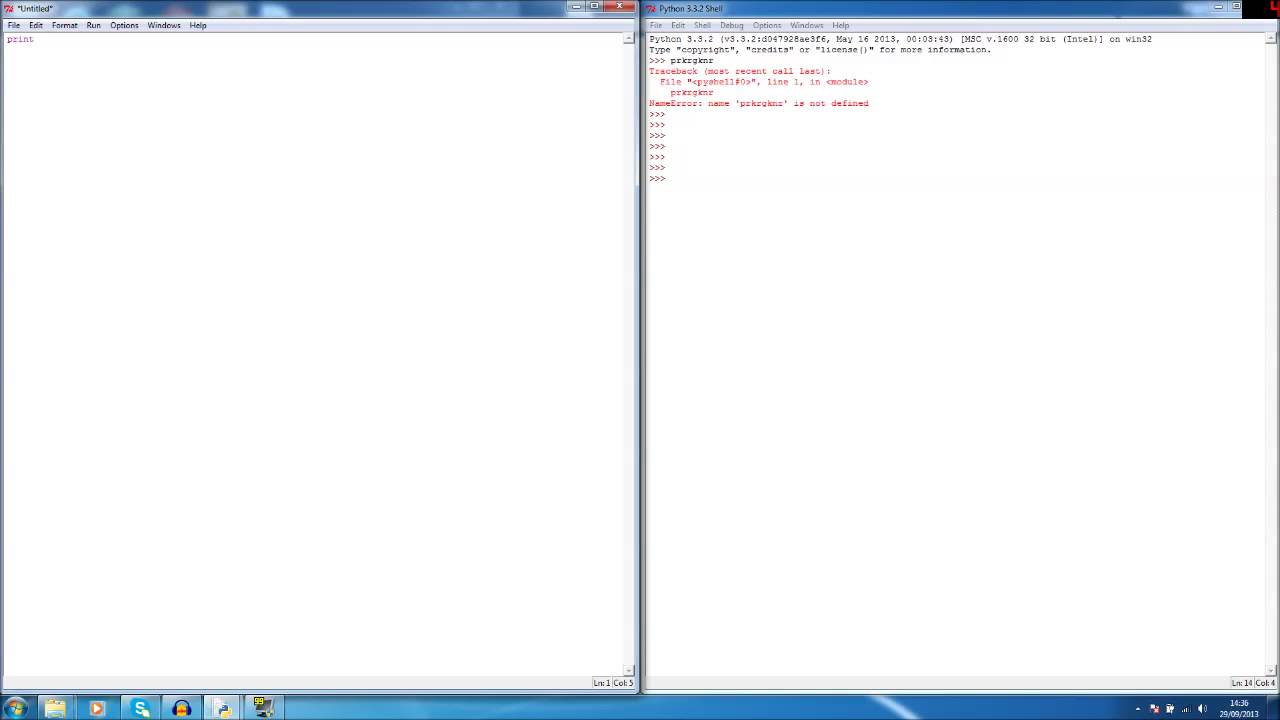The height and width of the screenshot is (720, 1280).
Task: Click the Python Shell window title icon
Action: pyautogui.click(x=651, y=9)
